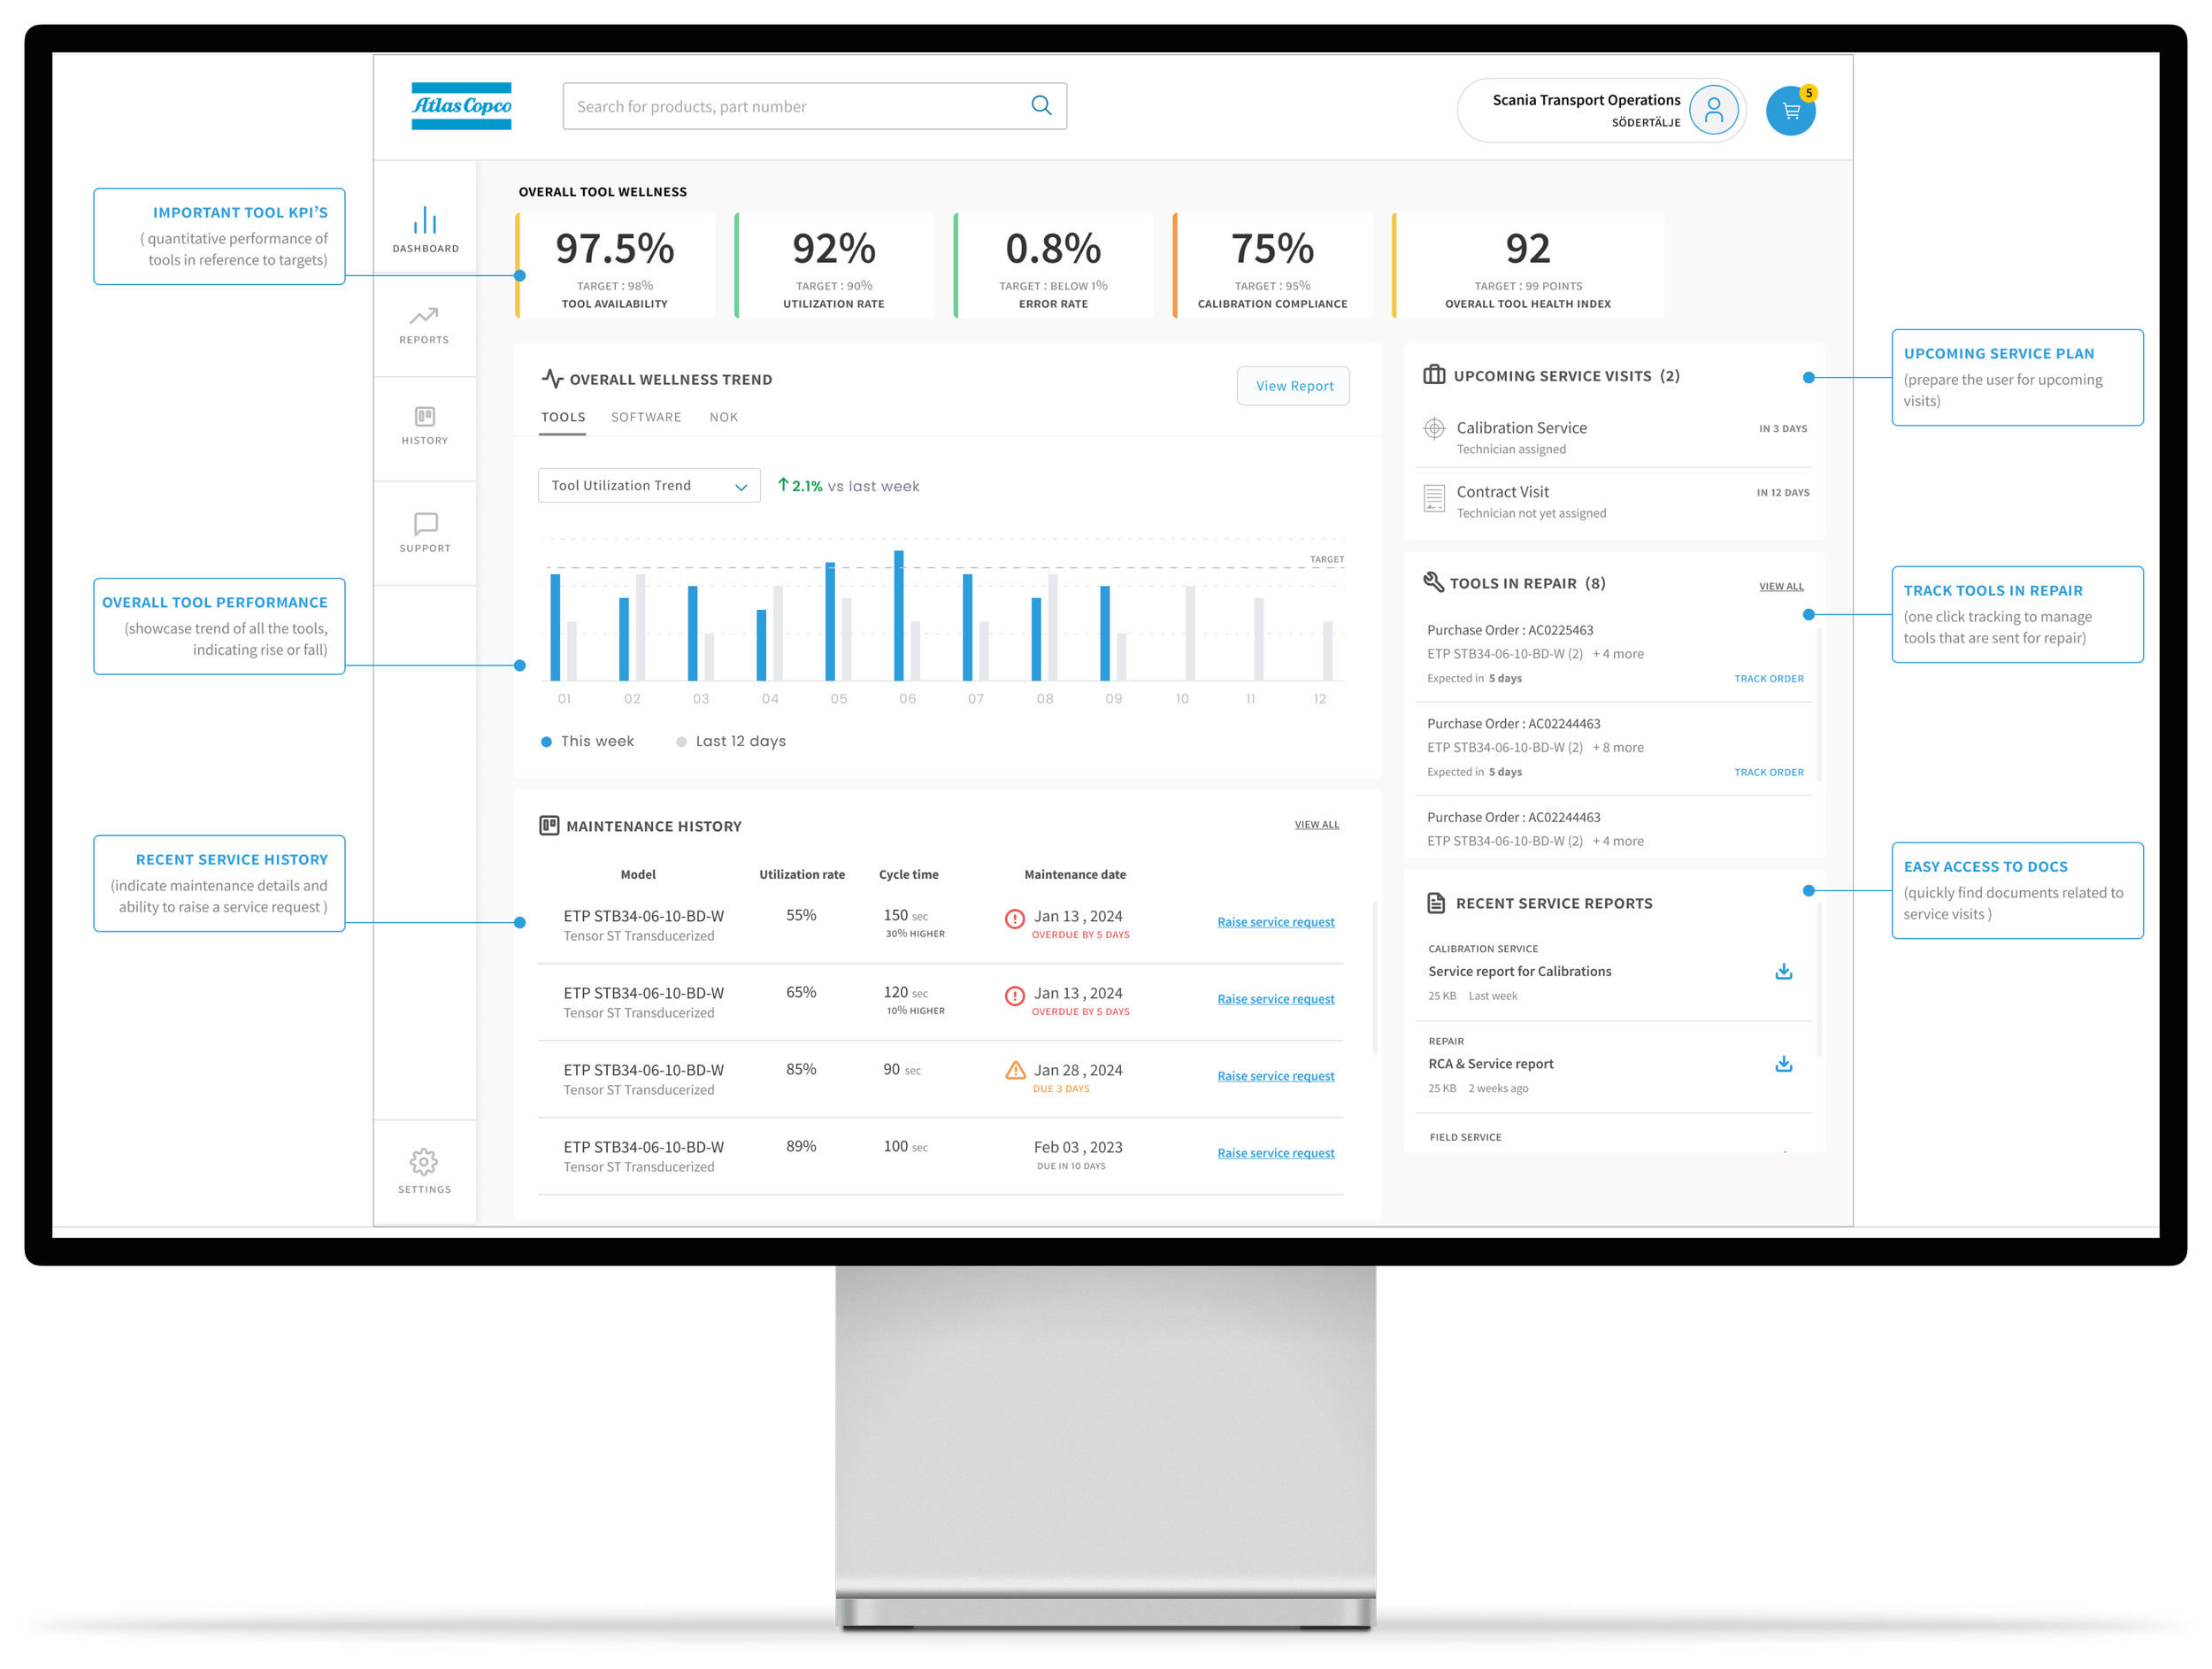
Task: Enable the Last 12 days view
Action: click(731, 741)
